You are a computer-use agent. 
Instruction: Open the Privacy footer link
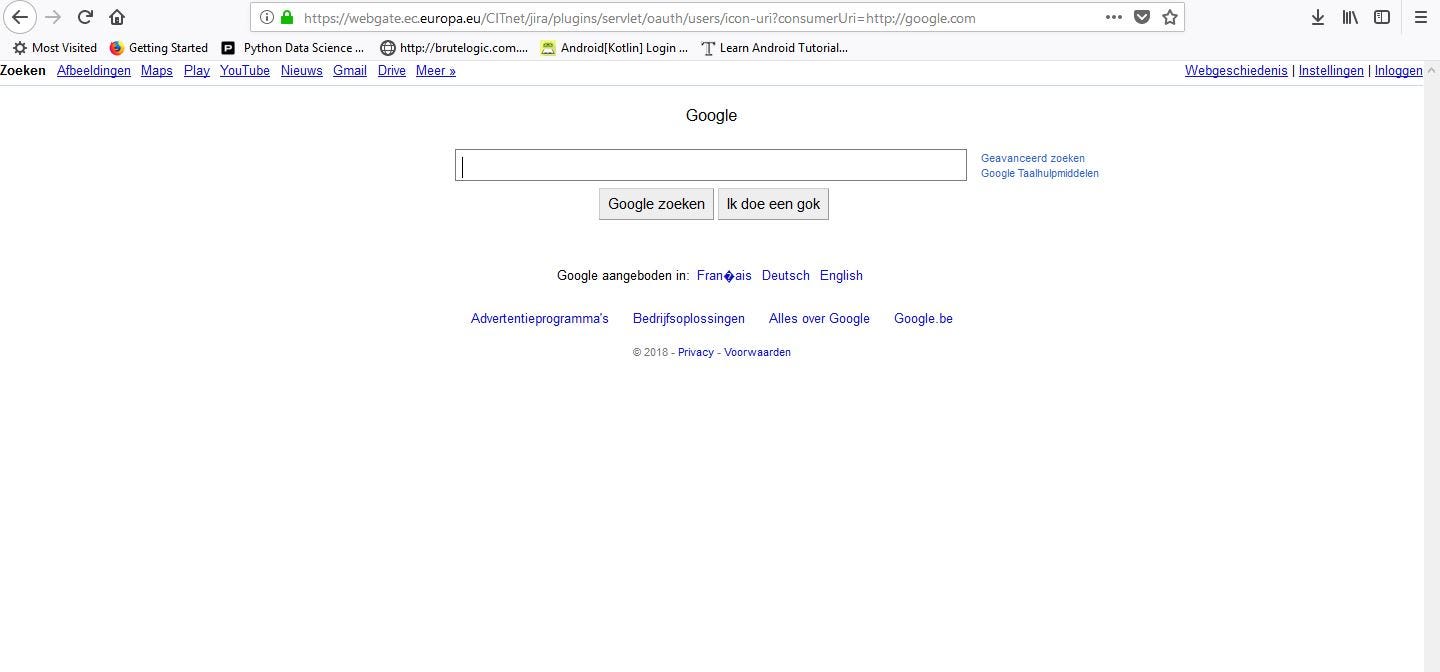pyautogui.click(x=696, y=352)
